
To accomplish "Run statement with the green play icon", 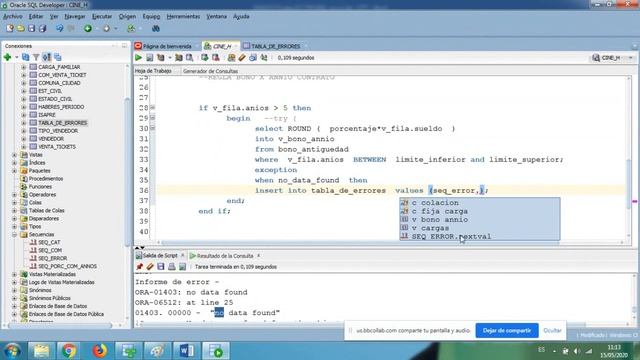I will pyautogui.click(x=139, y=58).
